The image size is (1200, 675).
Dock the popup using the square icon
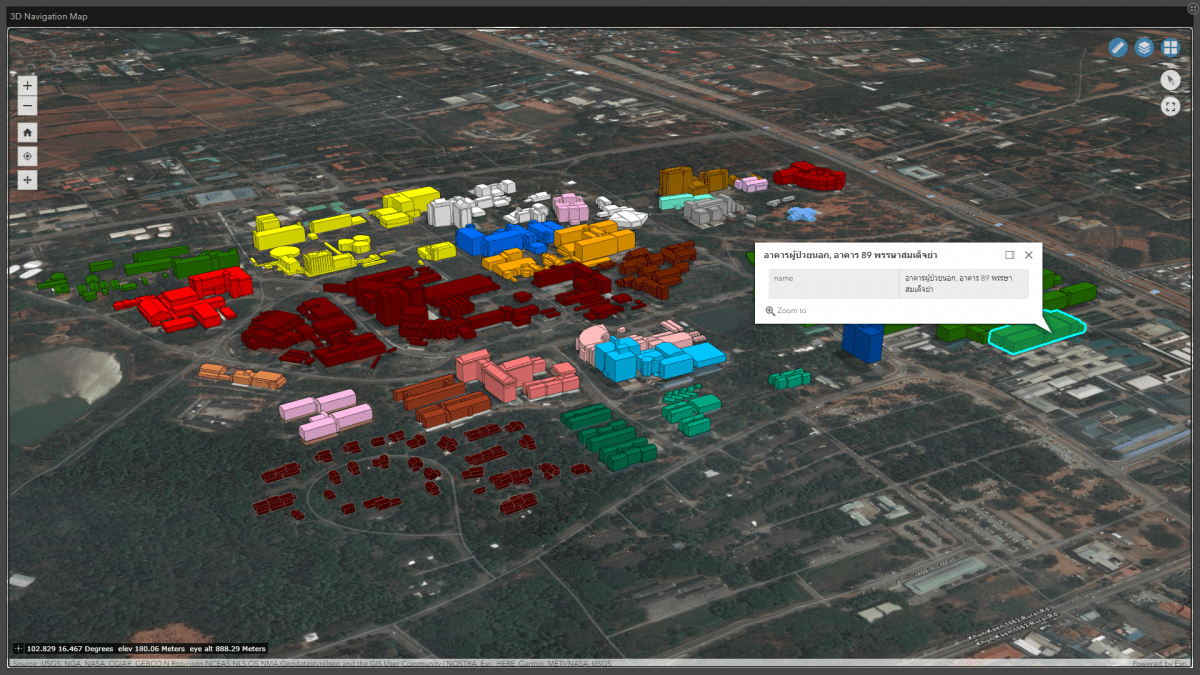pos(1010,255)
